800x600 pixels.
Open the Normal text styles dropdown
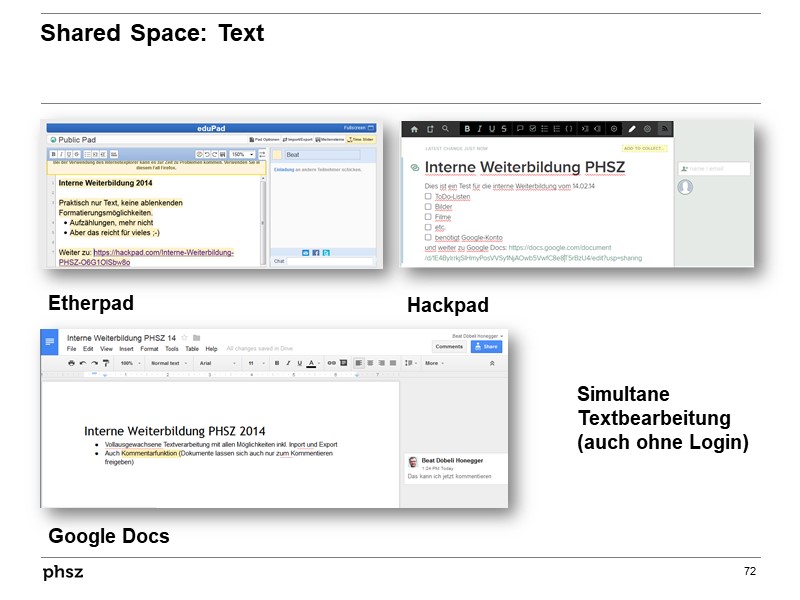click(x=164, y=364)
